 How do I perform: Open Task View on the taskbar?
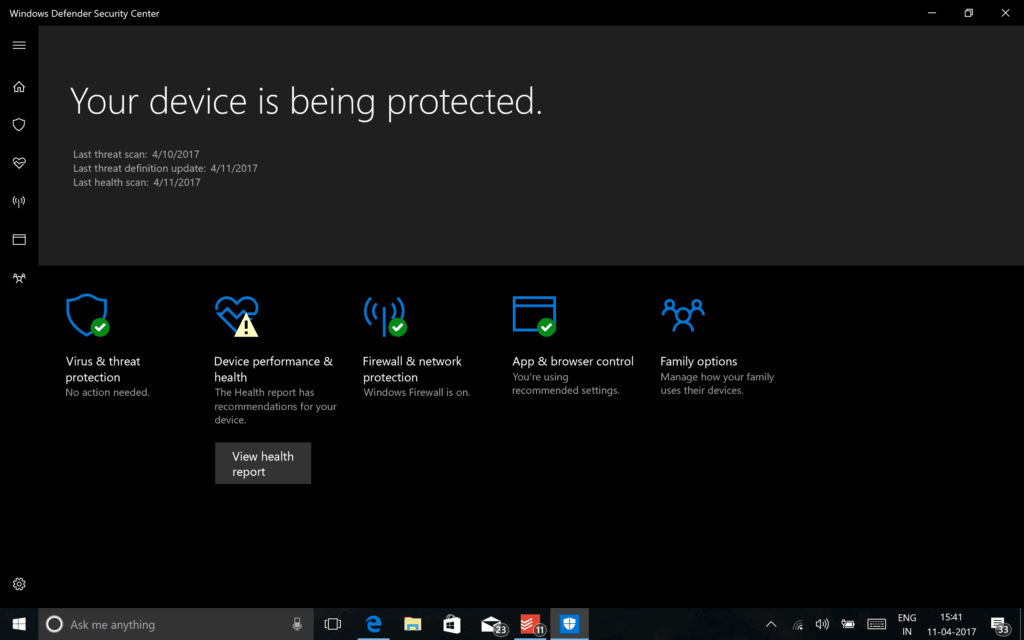pos(332,624)
